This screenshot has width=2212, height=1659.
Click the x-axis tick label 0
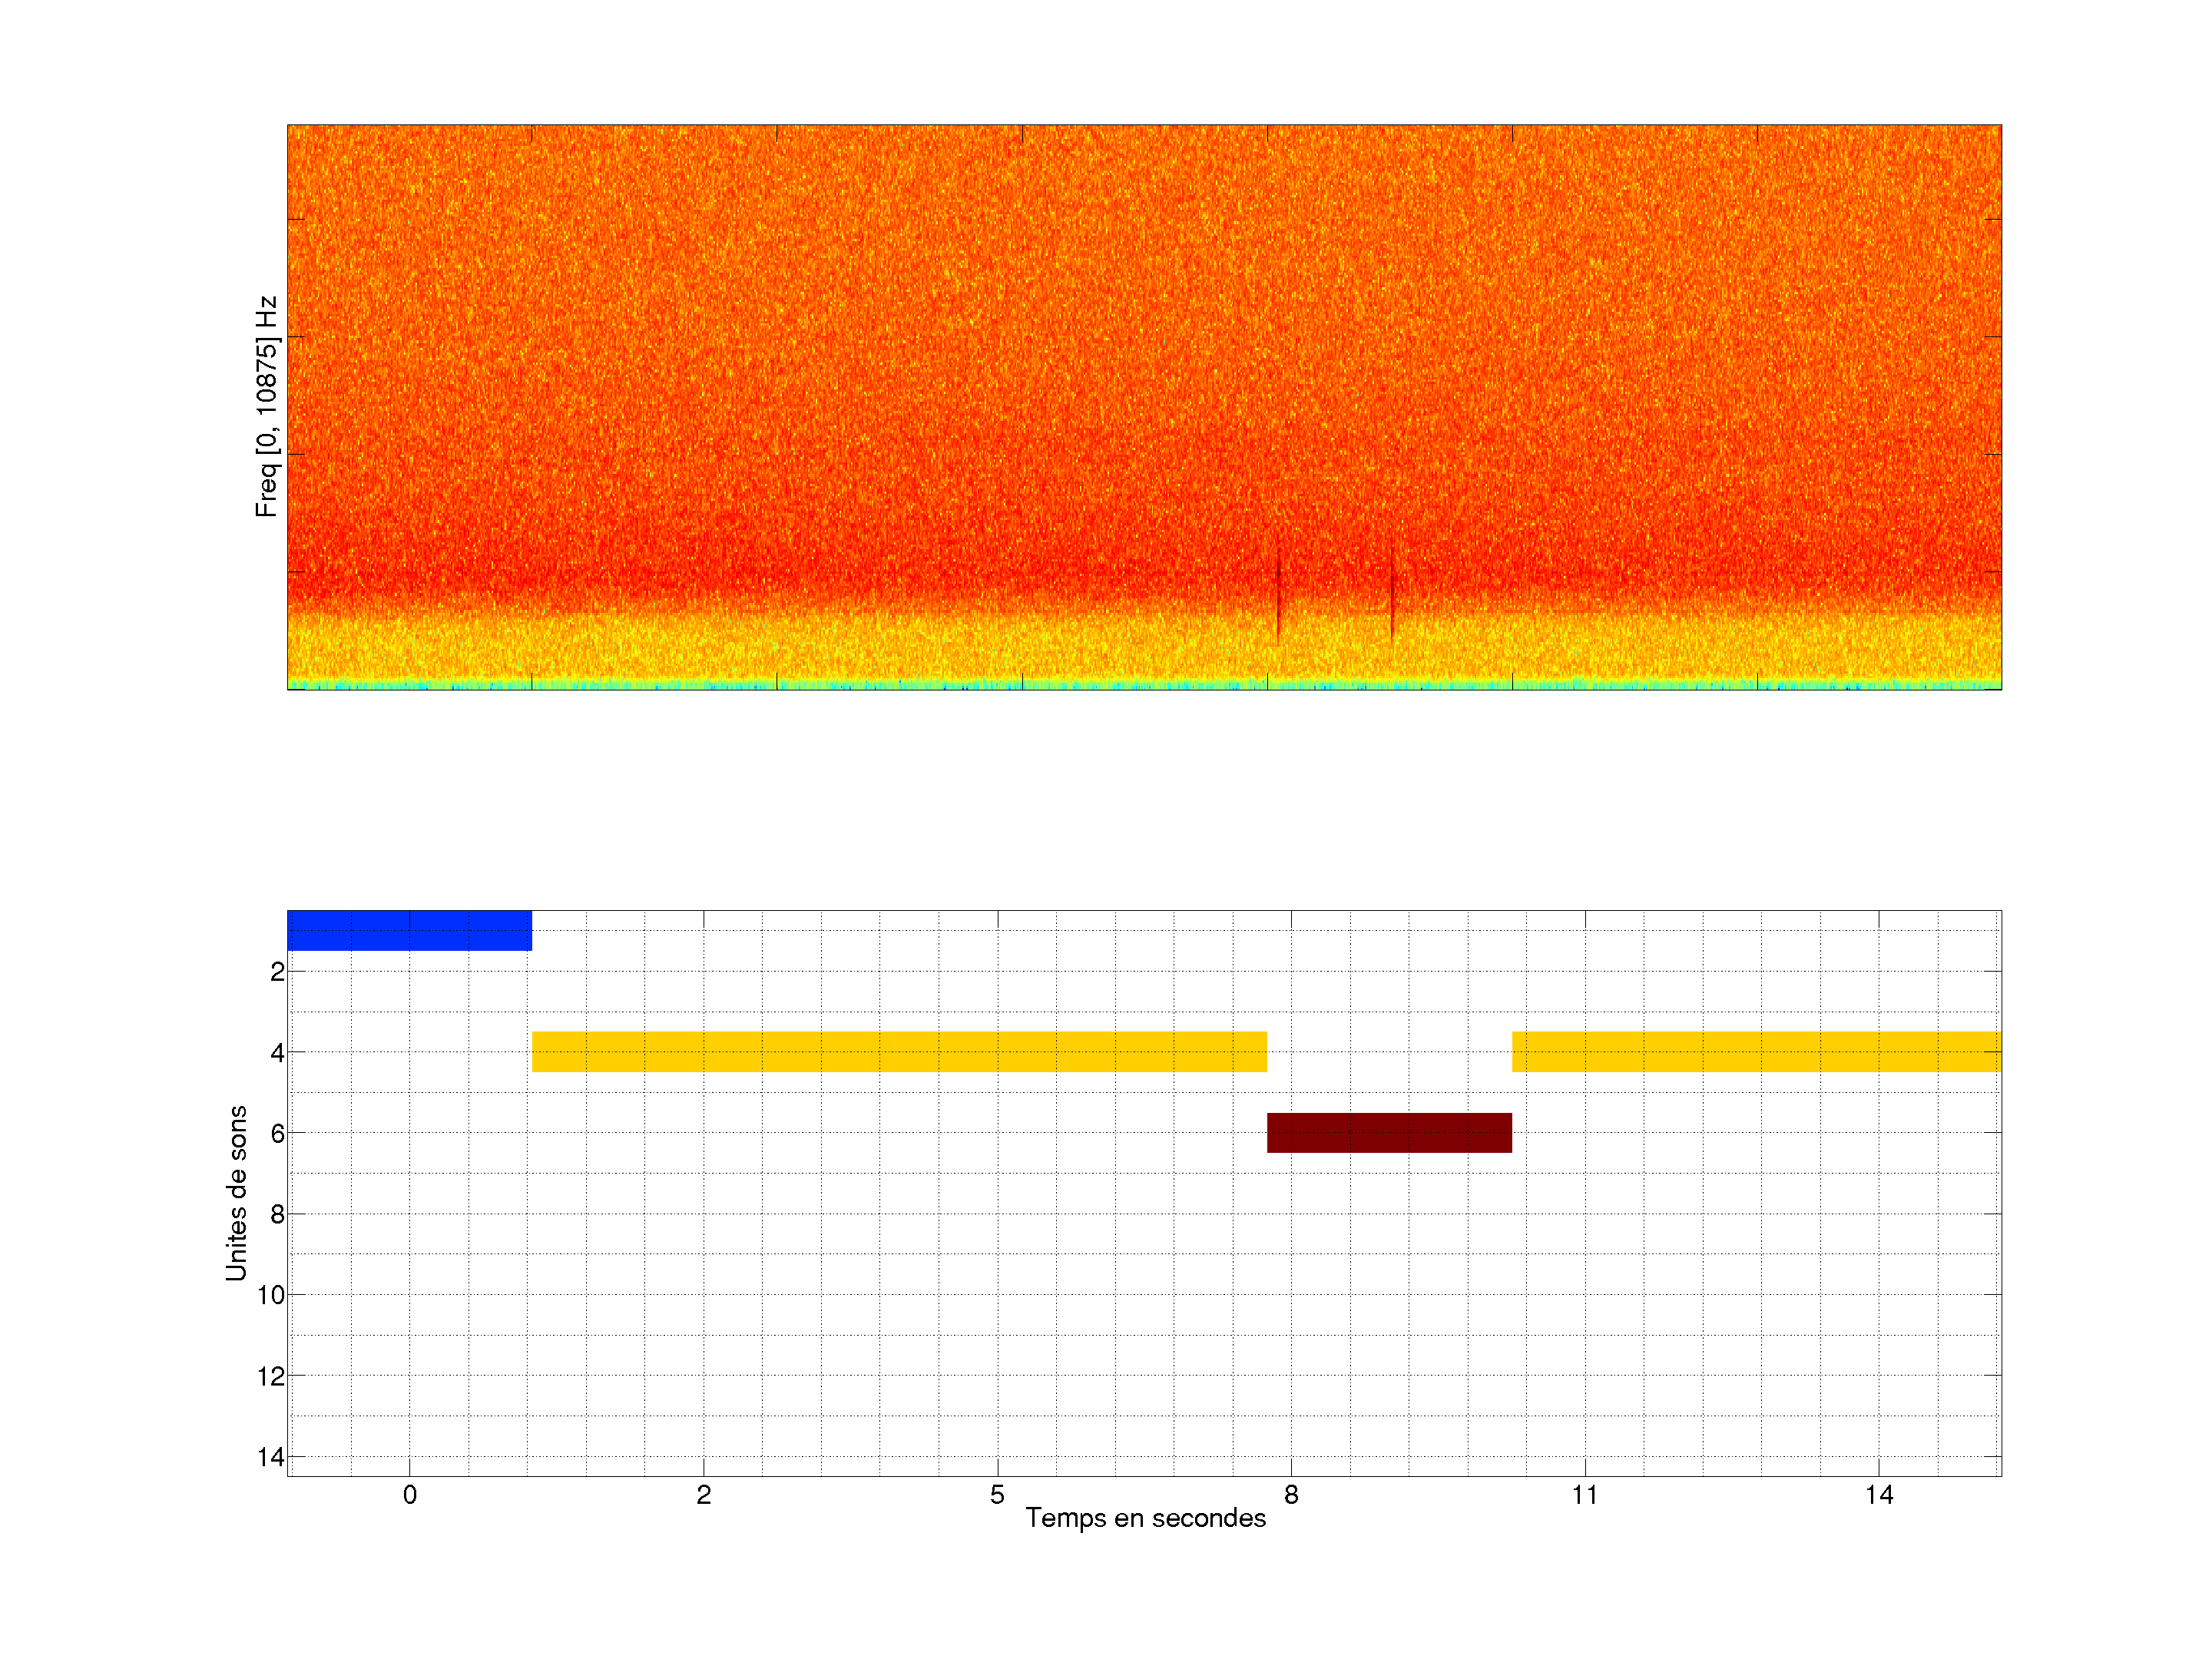tap(409, 1495)
